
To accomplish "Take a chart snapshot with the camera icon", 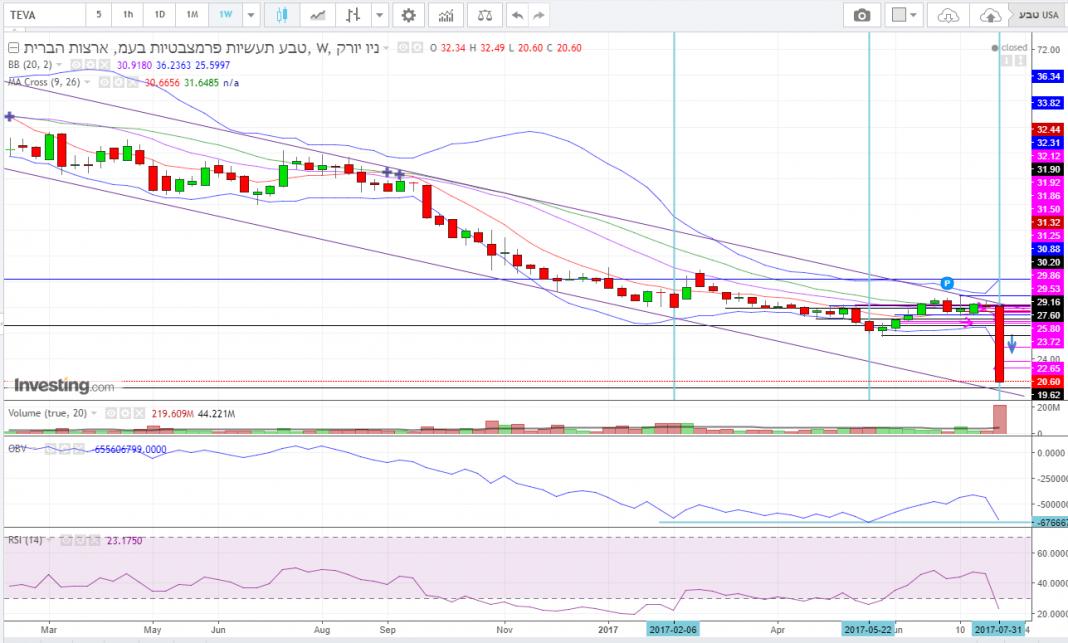I will [x=861, y=15].
